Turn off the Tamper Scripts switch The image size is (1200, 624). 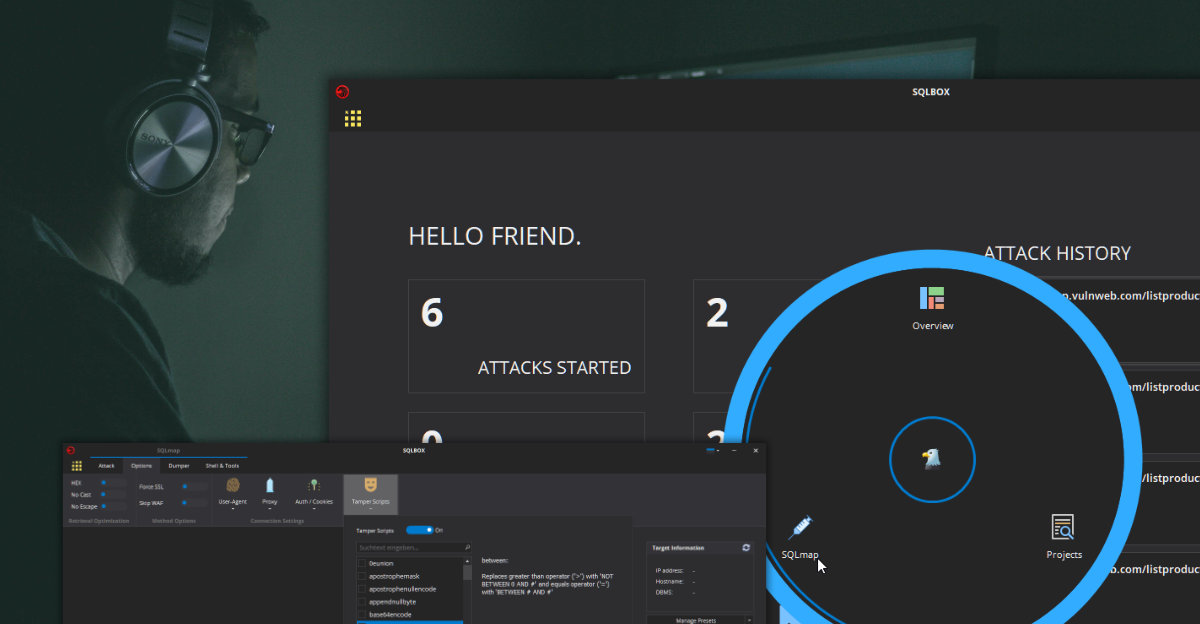click(x=420, y=530)
